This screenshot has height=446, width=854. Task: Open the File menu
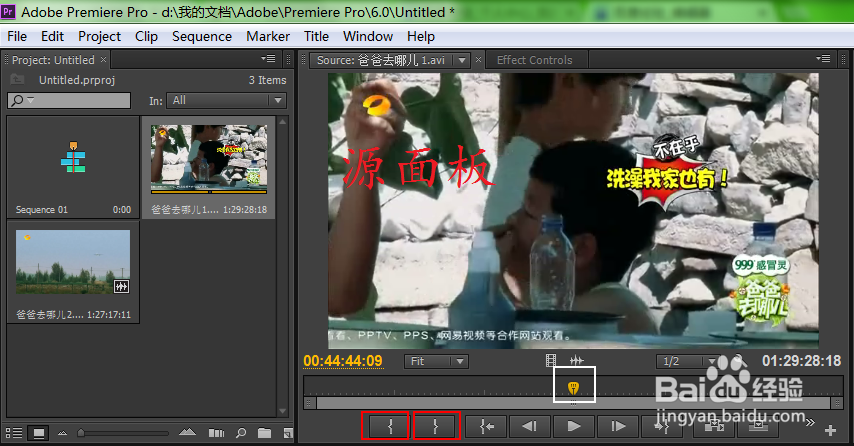(x=17, y=36)
